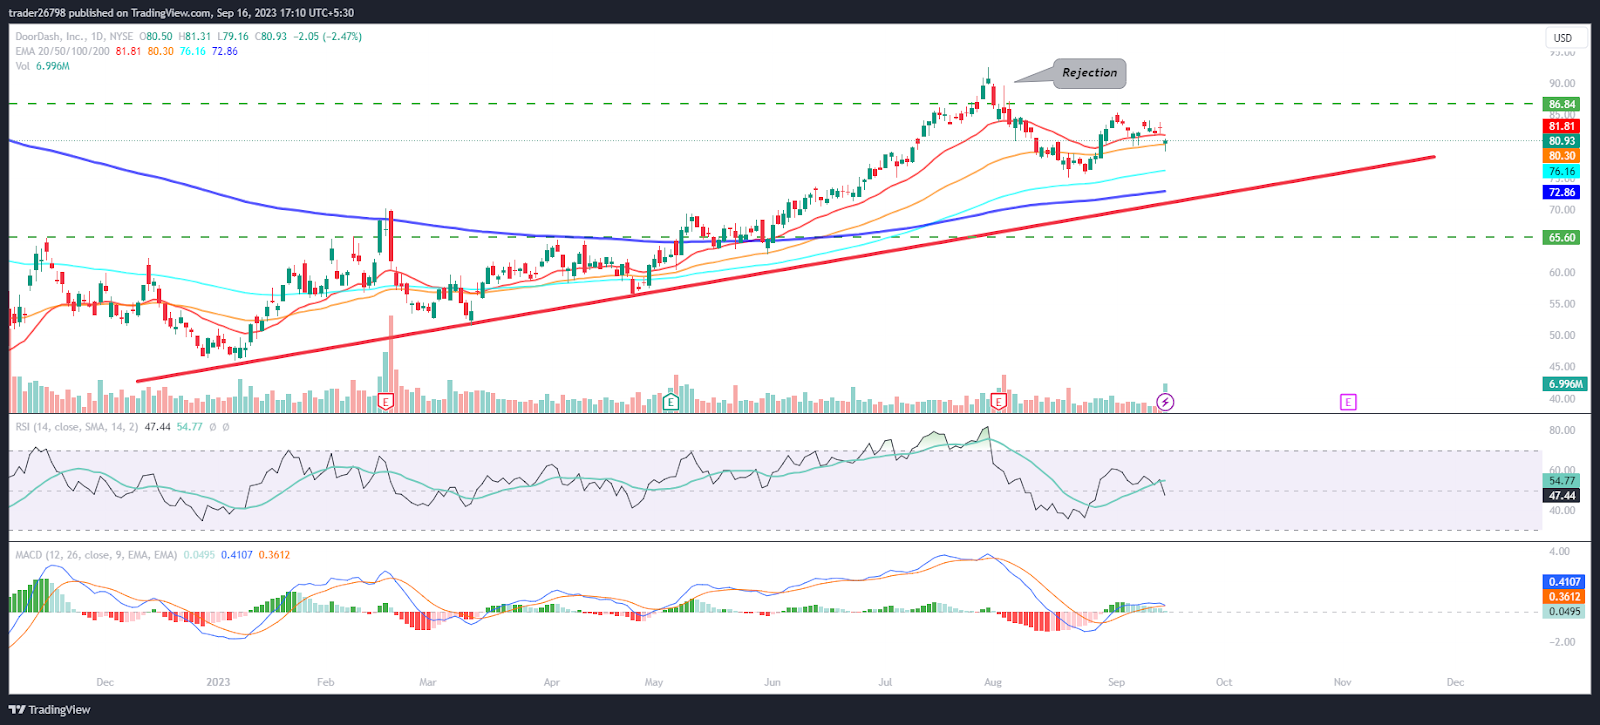
Task: Click the trader26798 published on TradingView.com header
Action: pyautogui.click(x=181, y=13)
